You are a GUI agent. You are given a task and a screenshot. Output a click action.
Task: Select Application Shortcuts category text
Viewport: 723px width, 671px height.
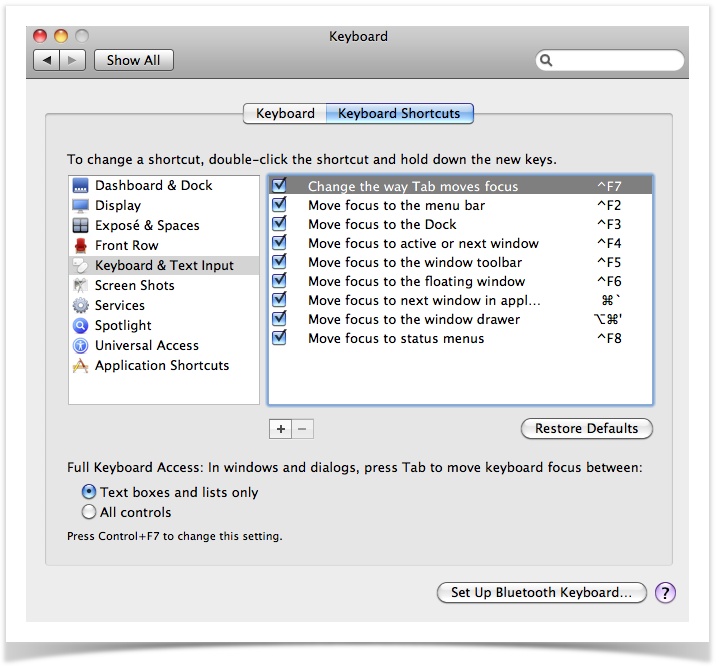162,366
